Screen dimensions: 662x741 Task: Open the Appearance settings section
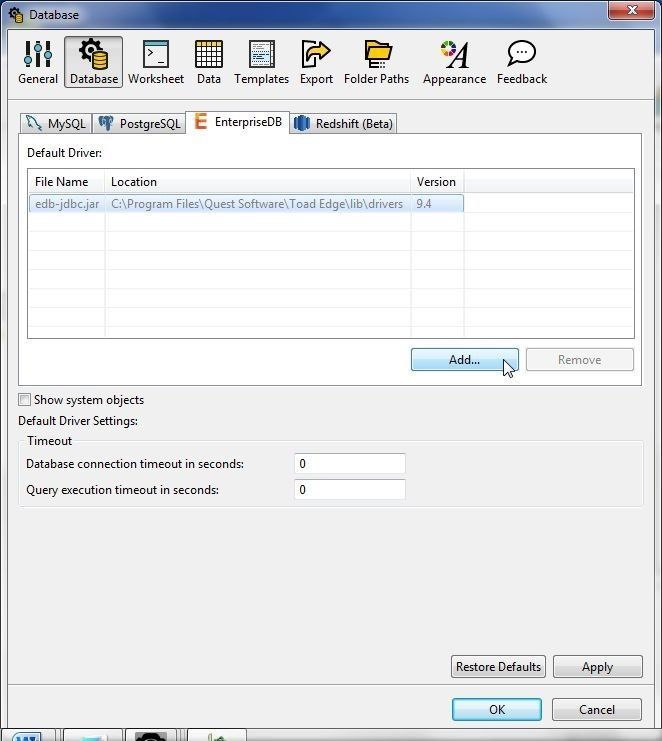(x=454, y=62)
